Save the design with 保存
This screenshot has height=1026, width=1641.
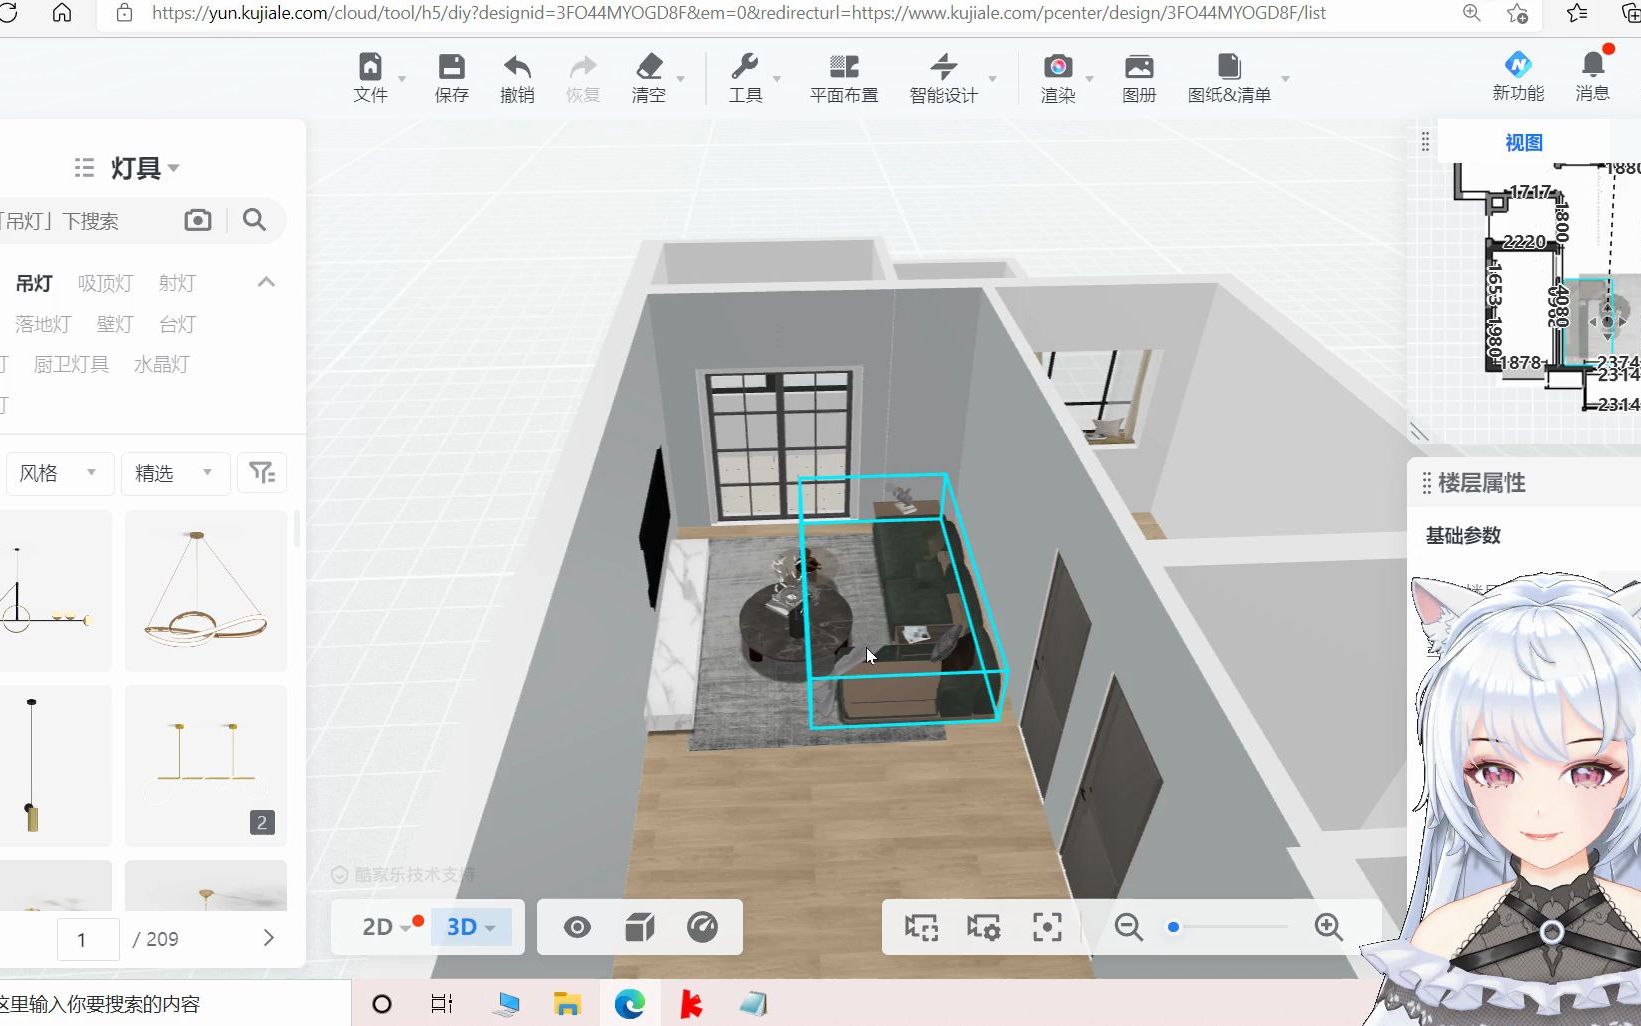(452, 79)
